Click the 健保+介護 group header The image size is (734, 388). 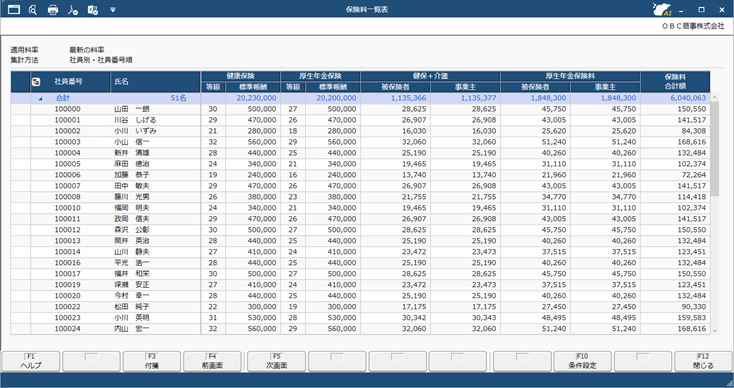coord(430,76)
